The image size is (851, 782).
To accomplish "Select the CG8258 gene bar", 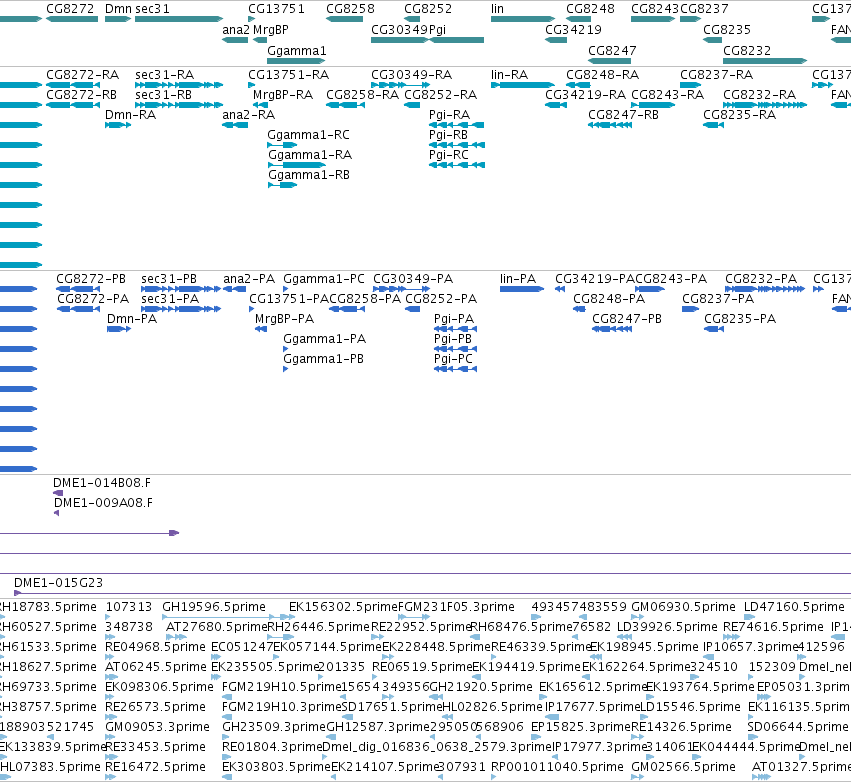I will point(345,19).
